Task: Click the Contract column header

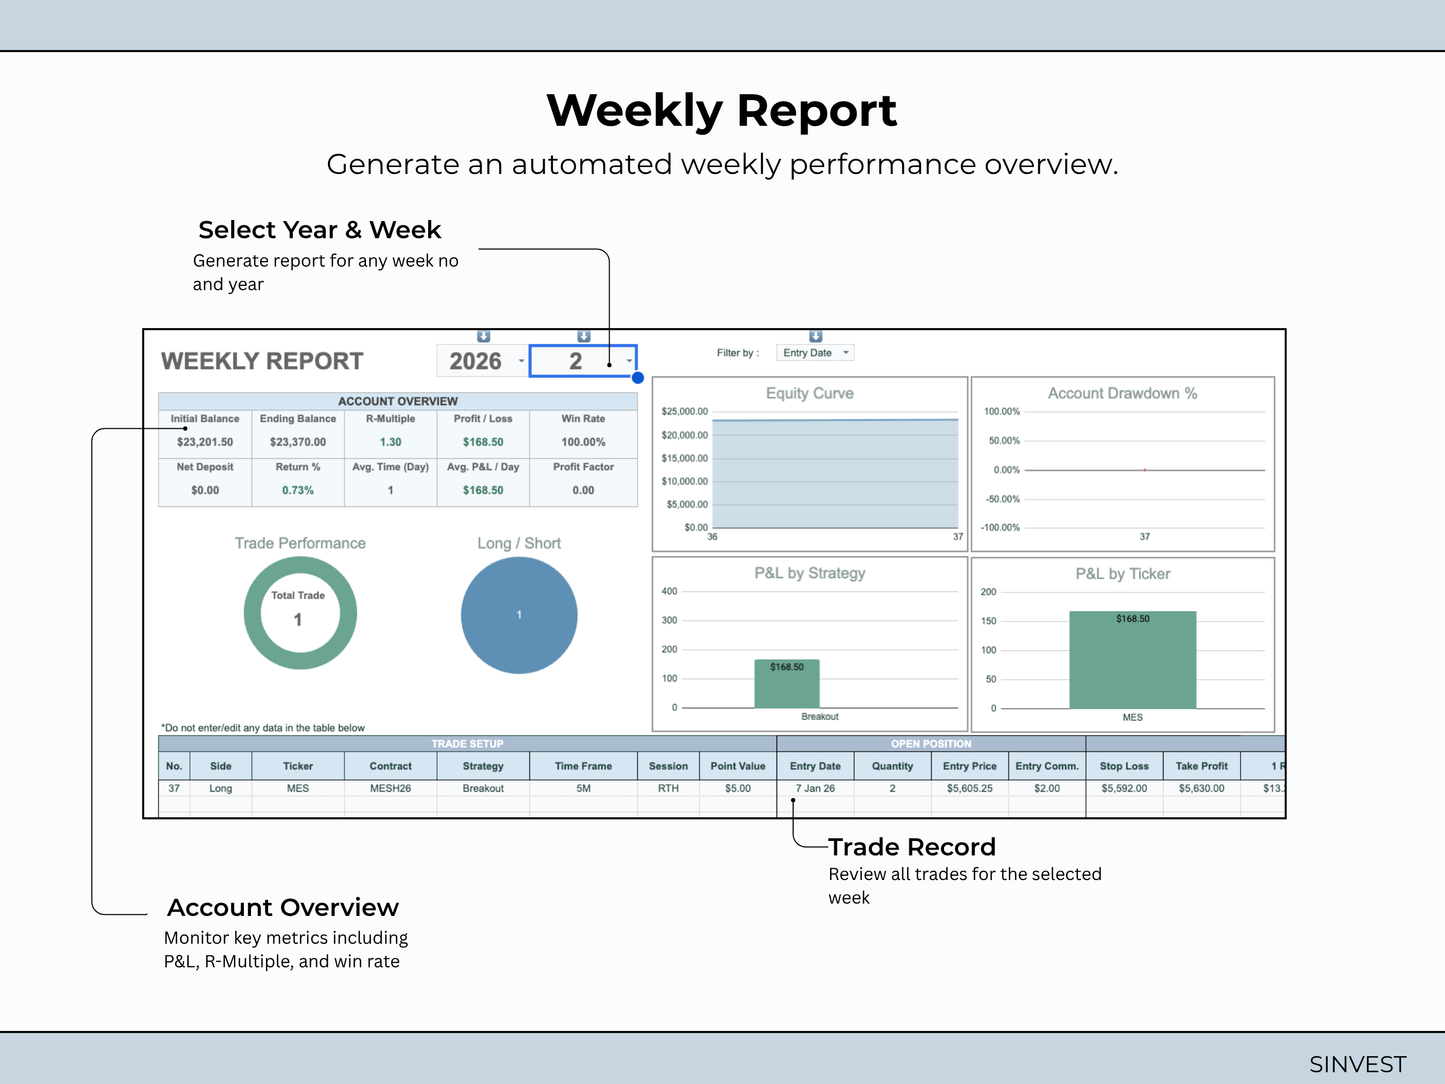Action: click(x=390, y=766)
